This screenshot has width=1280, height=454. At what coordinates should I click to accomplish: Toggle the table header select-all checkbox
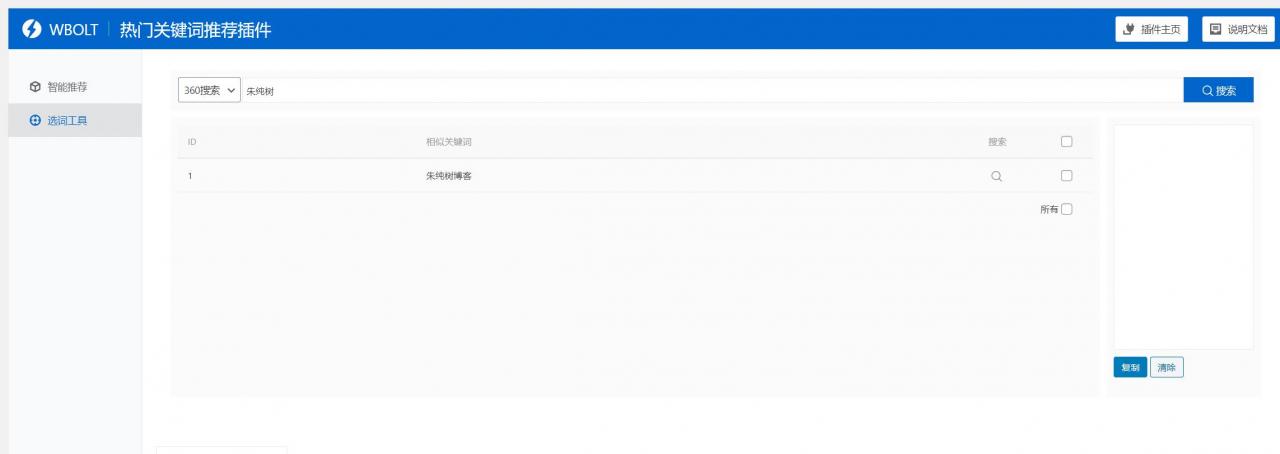(x=1066, y=142)
